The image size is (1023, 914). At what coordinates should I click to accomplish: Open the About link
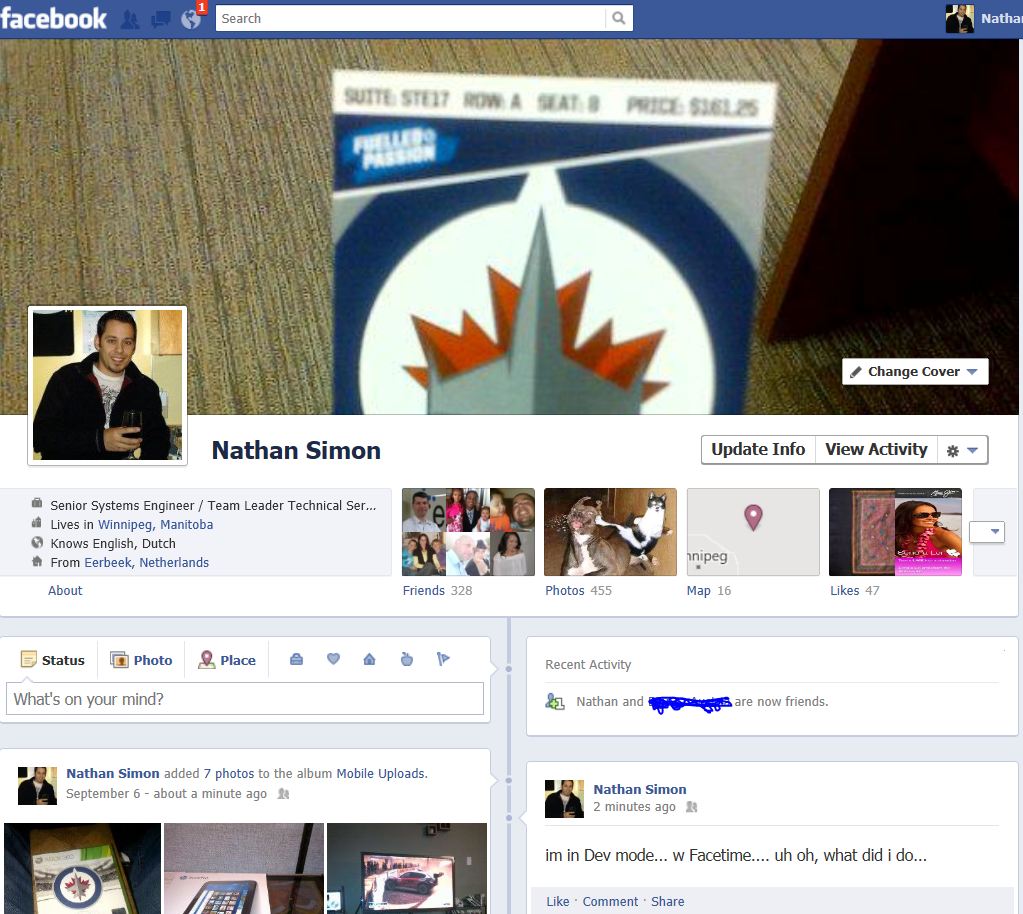tap(65, 590)
